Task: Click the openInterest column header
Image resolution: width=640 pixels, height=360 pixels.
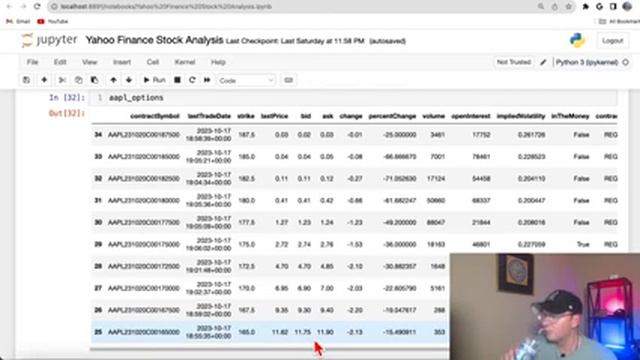Action: click(471, 116)
